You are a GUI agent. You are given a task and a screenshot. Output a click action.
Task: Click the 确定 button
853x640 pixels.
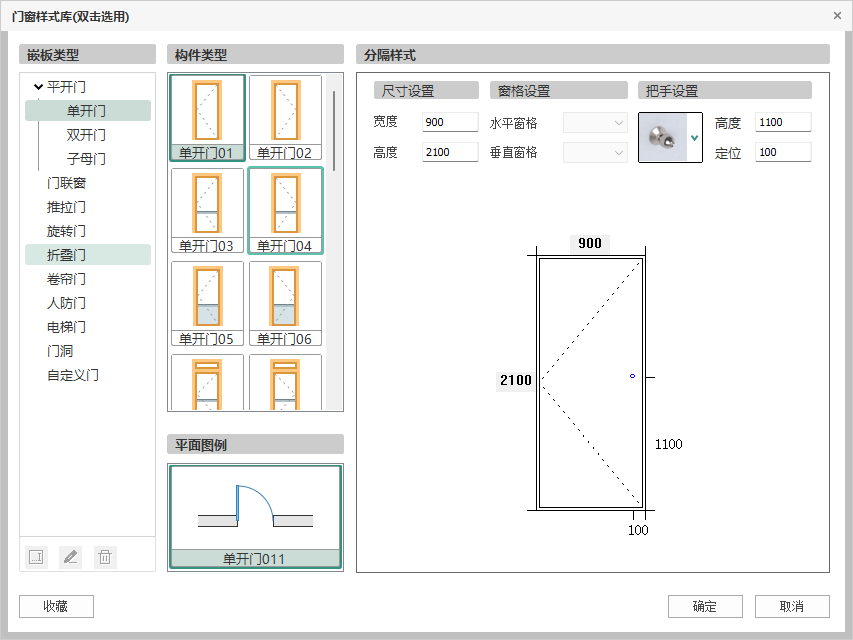coord(705,606)
